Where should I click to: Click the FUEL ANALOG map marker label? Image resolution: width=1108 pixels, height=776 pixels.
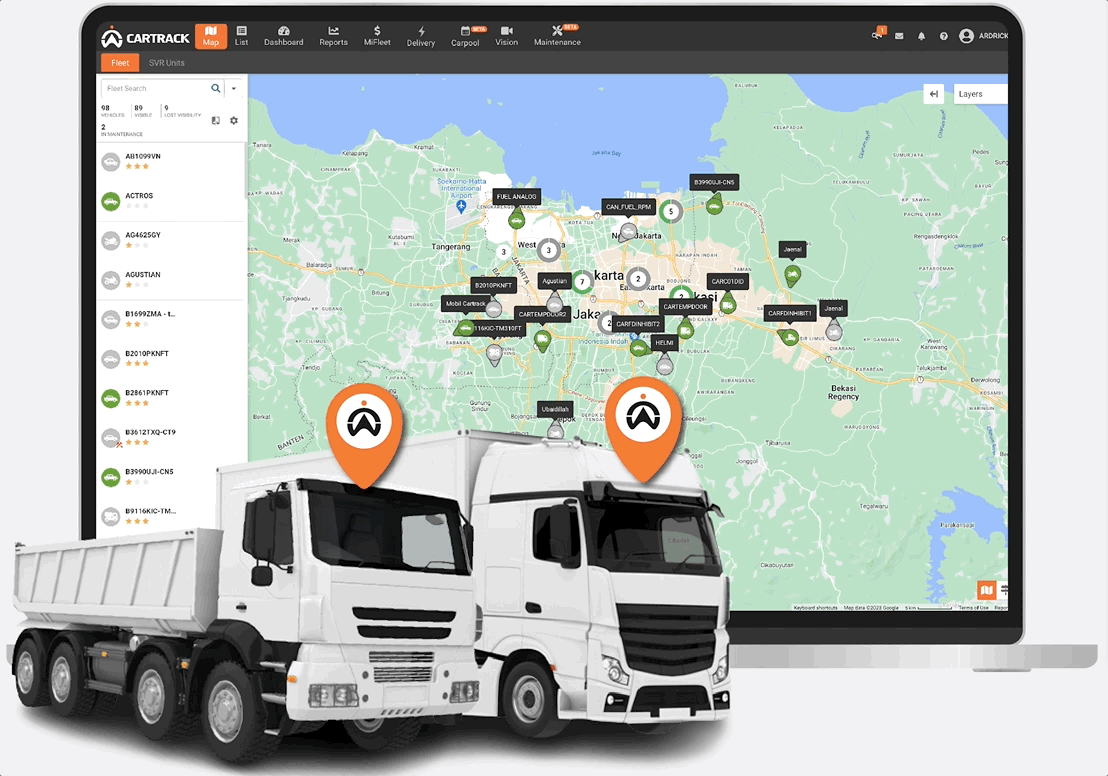click(517, 196)
